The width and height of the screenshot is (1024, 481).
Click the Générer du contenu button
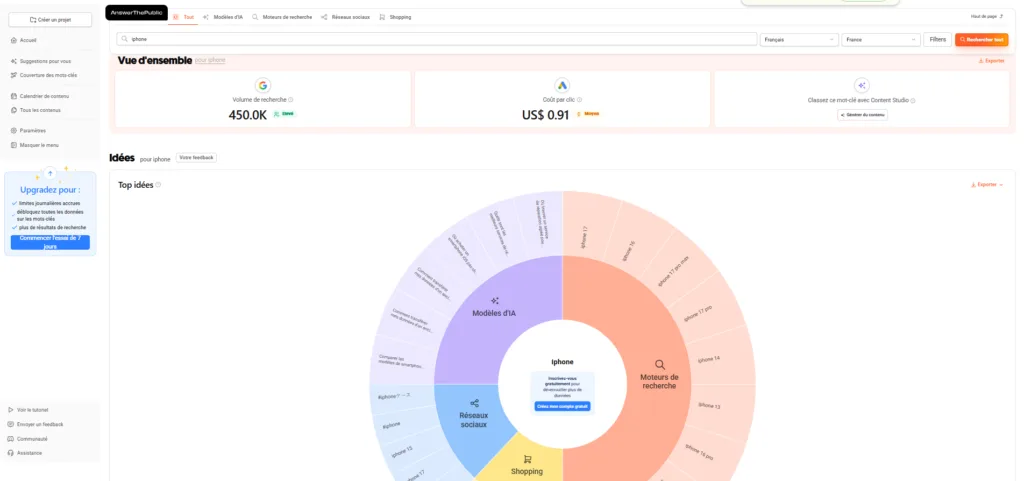862,115
